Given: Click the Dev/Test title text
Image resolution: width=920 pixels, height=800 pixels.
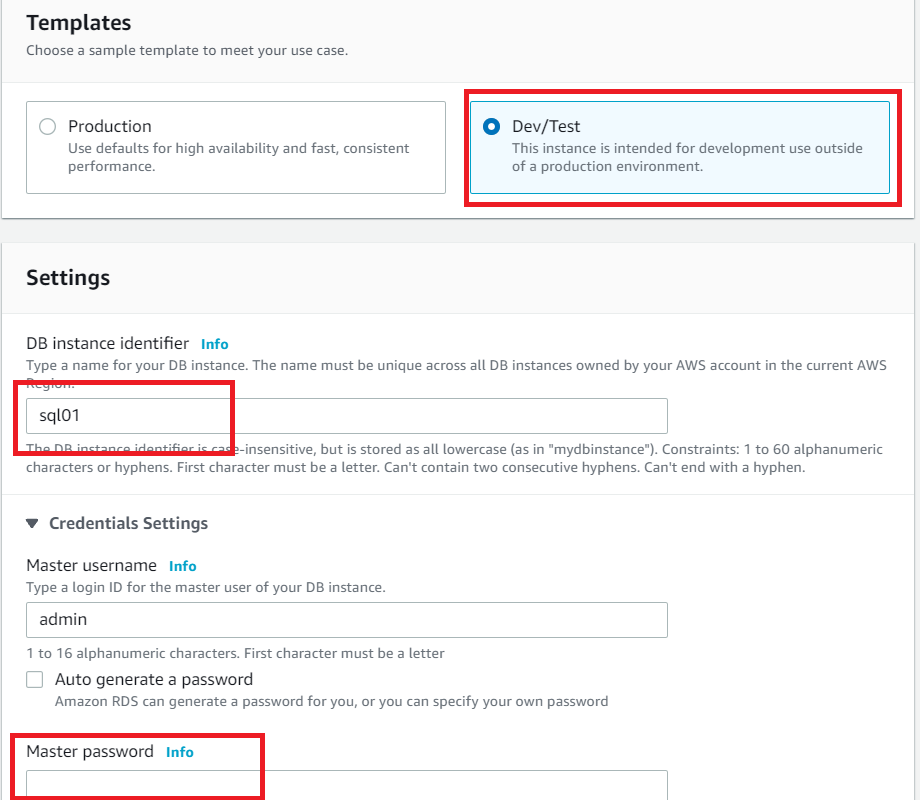Looking at the screenshot, I should coord(546,127).
